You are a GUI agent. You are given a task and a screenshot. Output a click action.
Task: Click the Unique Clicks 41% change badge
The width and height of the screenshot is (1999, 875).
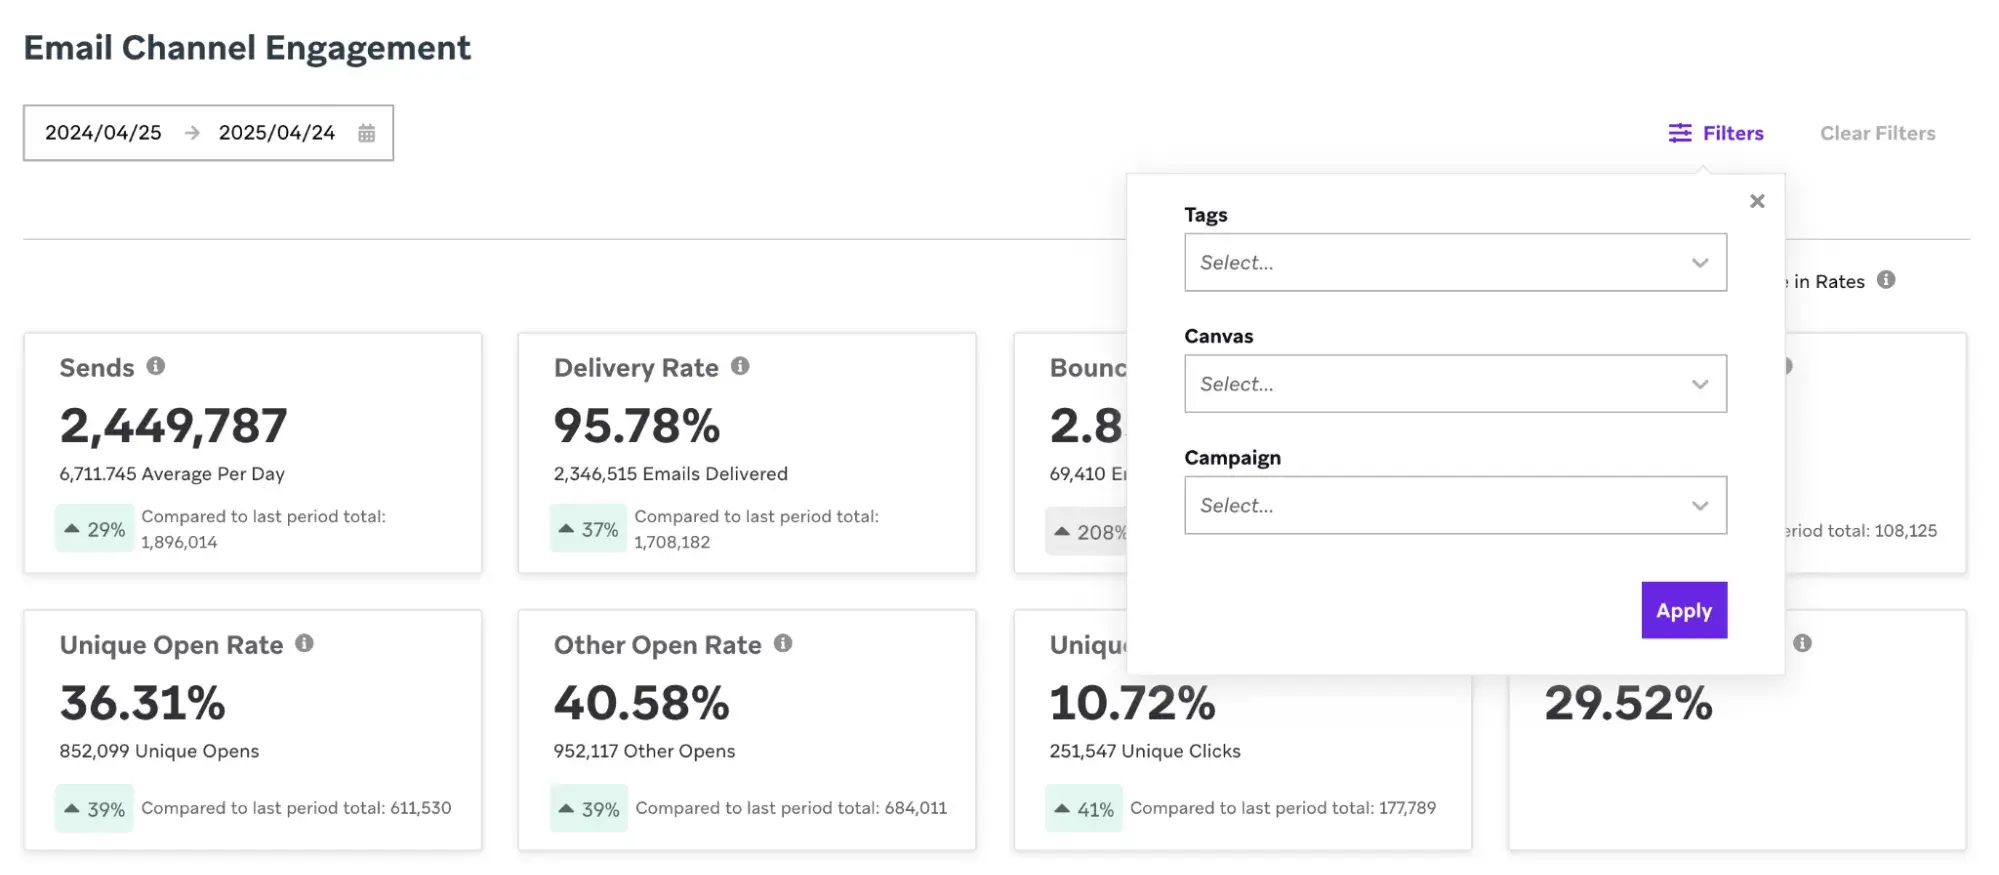pyautogui.click(x=1084, y=809)
